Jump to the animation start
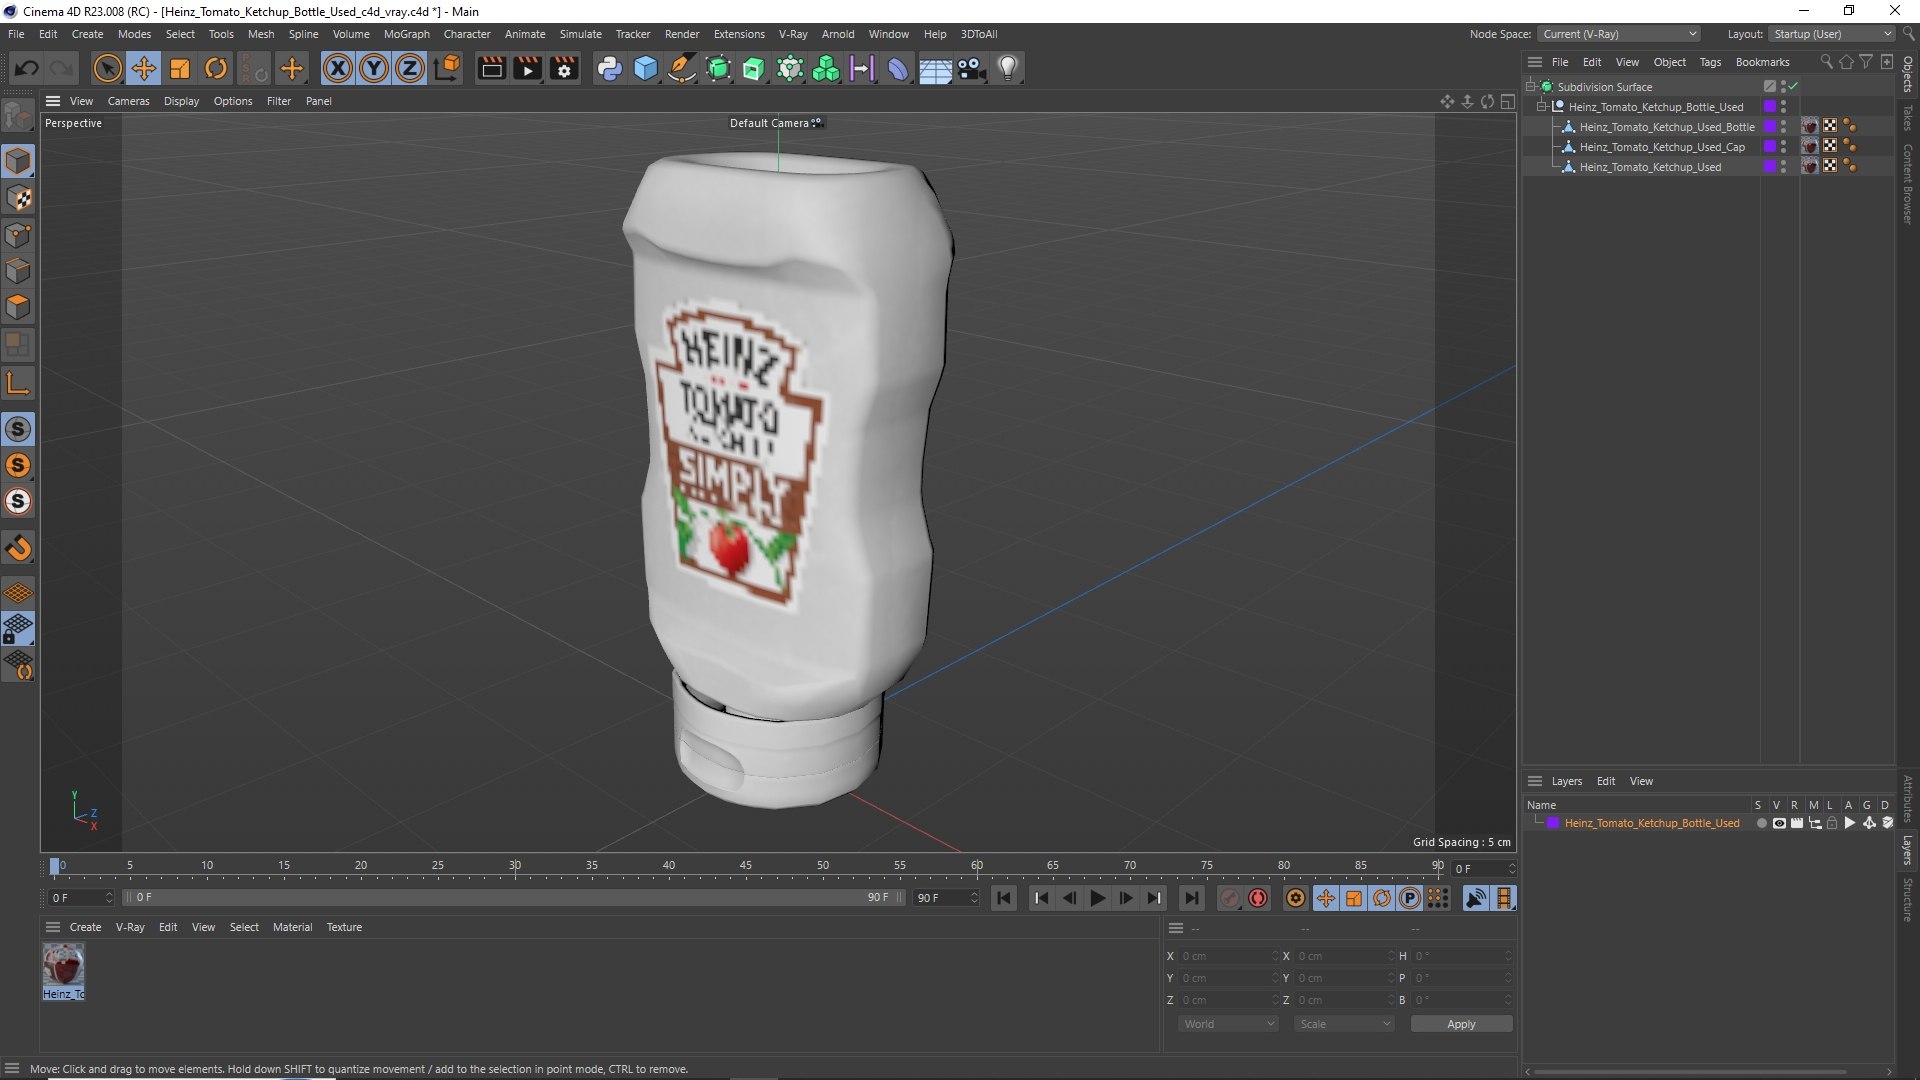 1003,898
